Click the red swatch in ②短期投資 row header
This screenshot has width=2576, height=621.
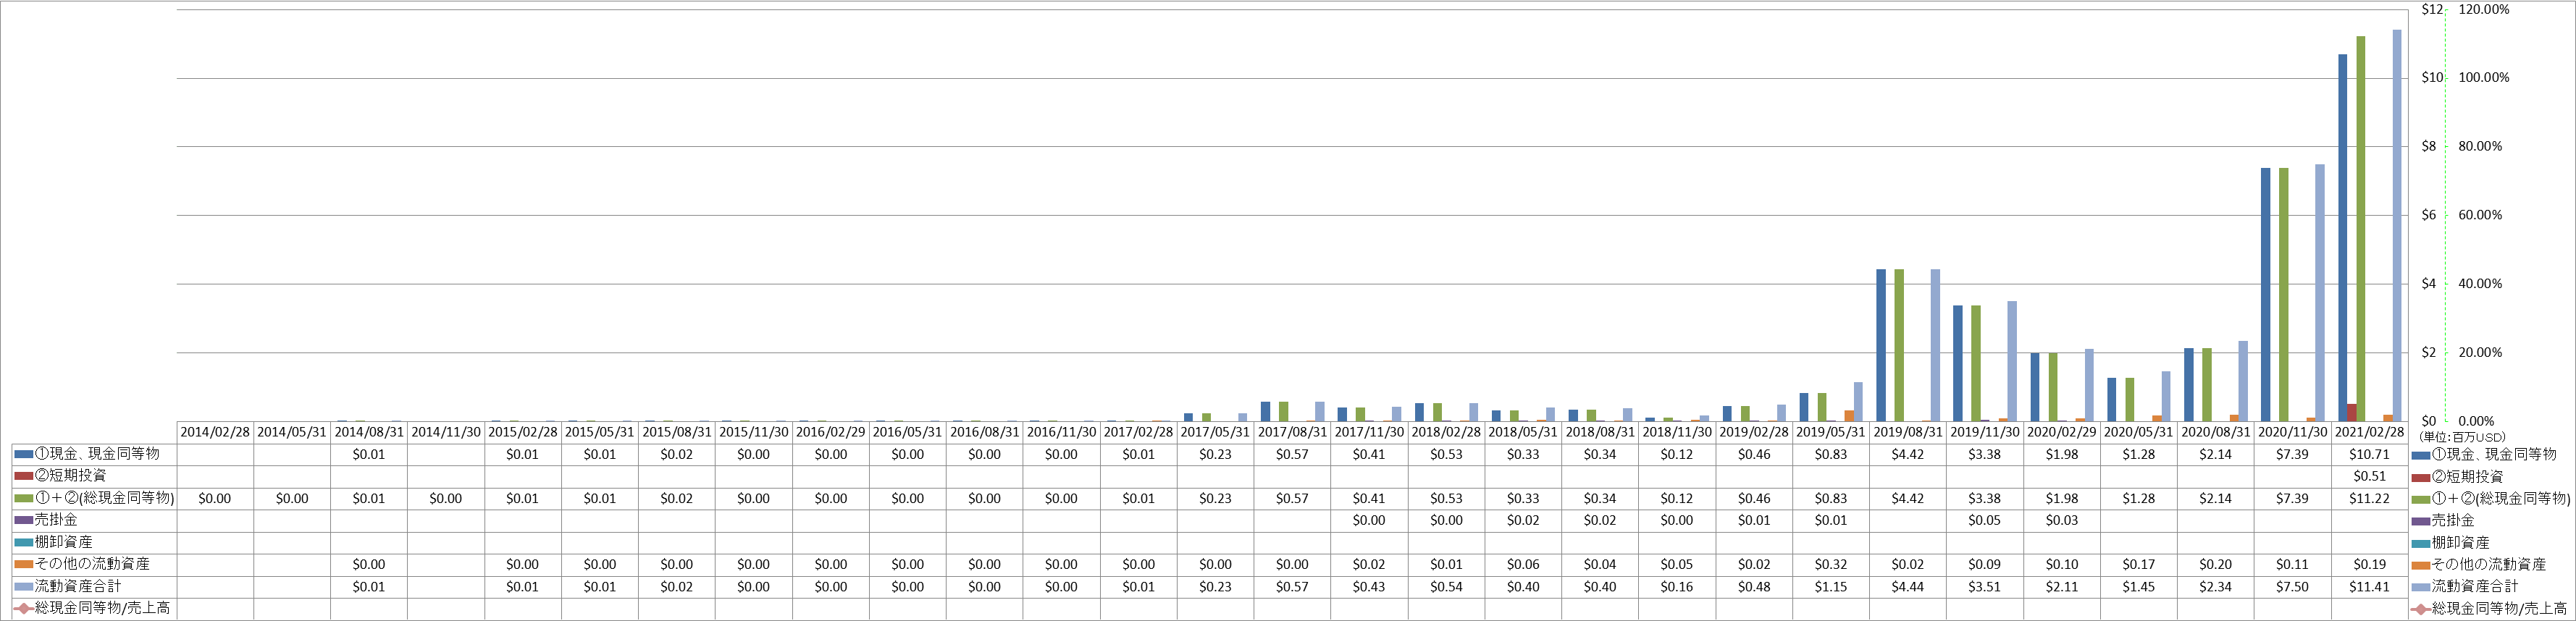pyautogui.click(x=24, y=476)
